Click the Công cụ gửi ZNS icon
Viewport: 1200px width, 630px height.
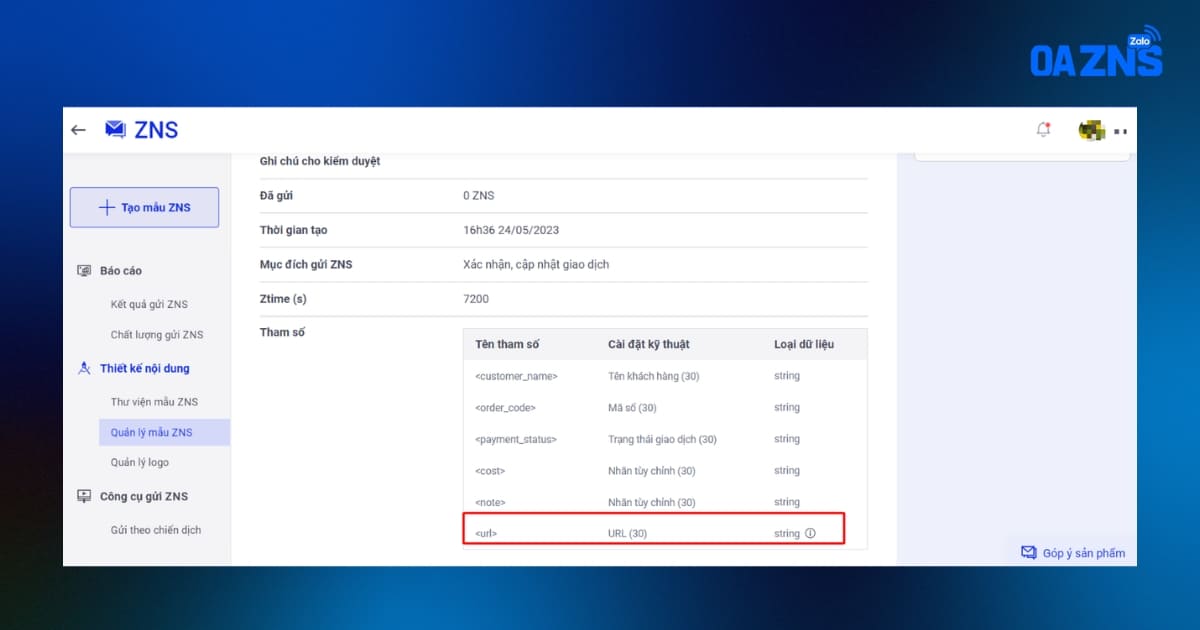pos(85,497)
